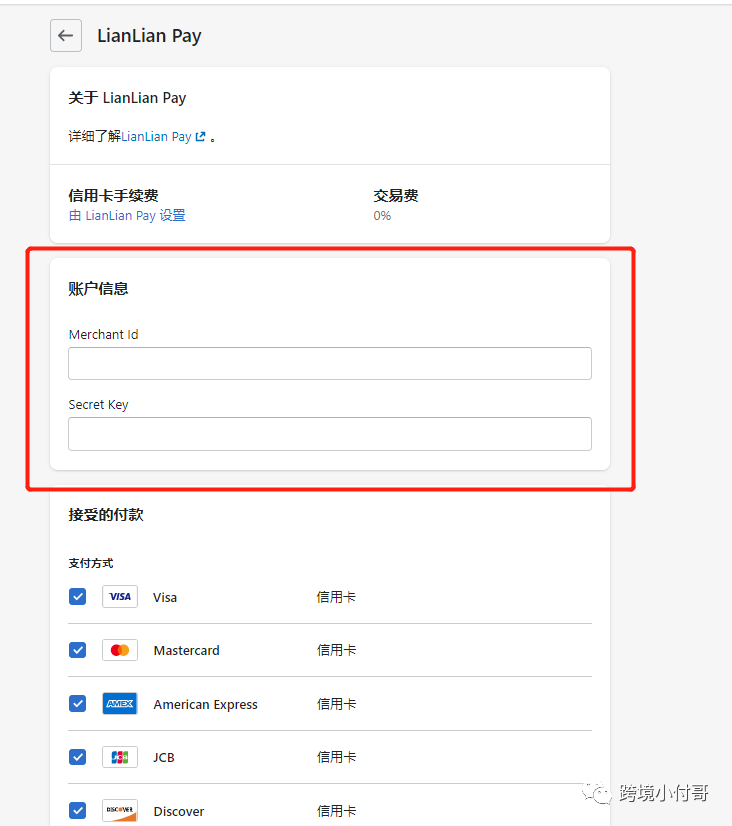The height and width of the screenshot is (826, 732).
Task: Click the external link icon after LianLian Pay
Action: (200, 136)
